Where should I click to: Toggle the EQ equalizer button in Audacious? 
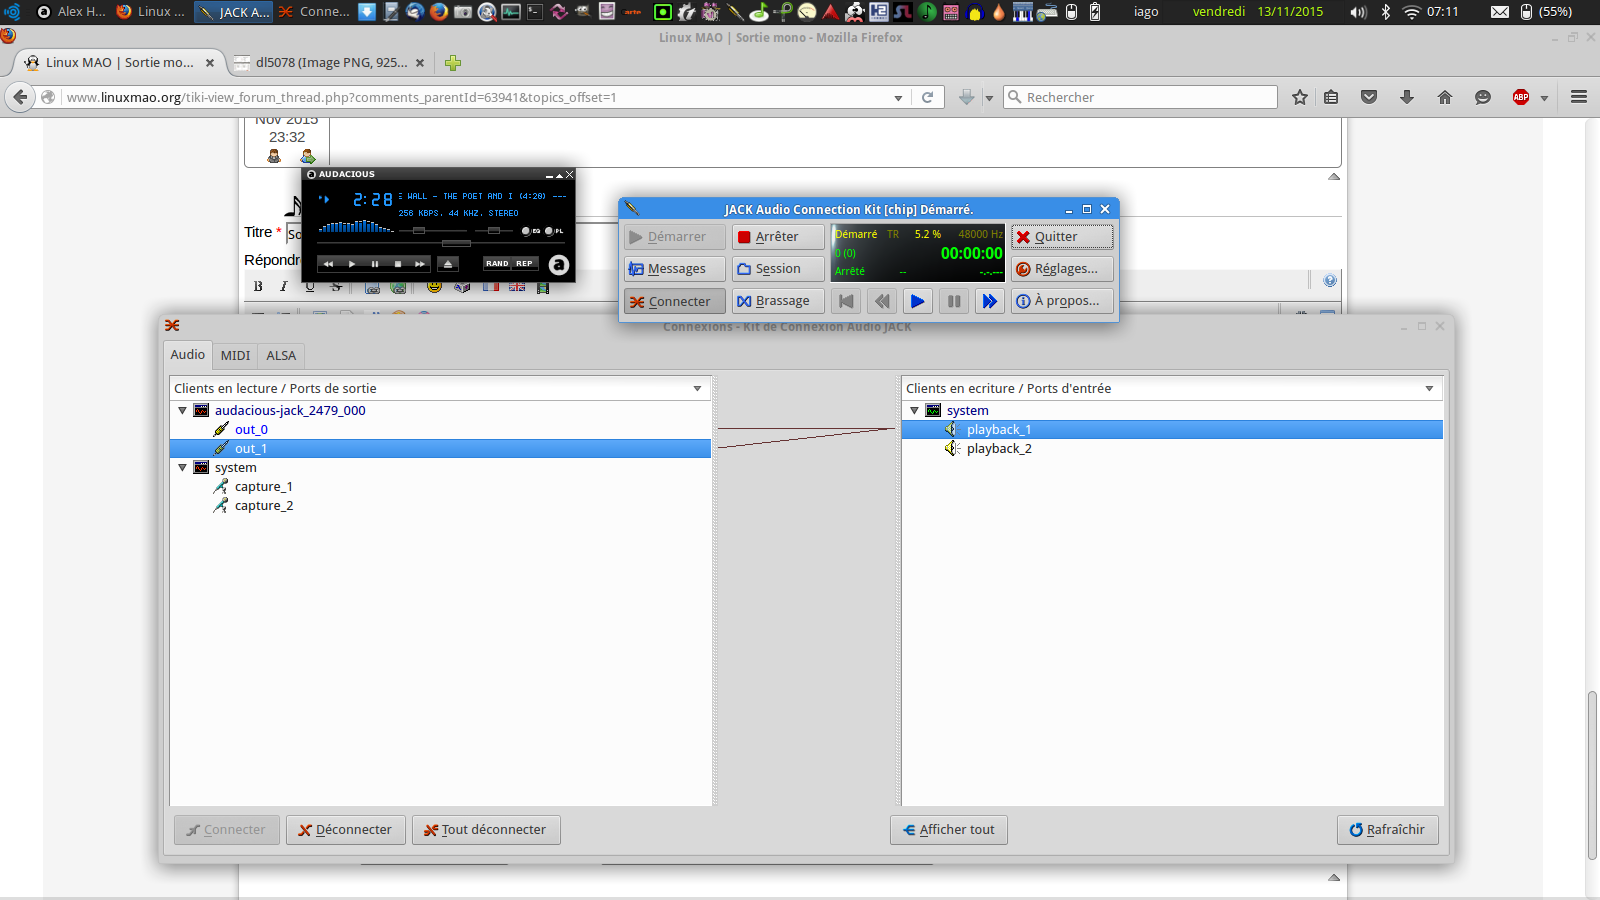tap(531, 231)
